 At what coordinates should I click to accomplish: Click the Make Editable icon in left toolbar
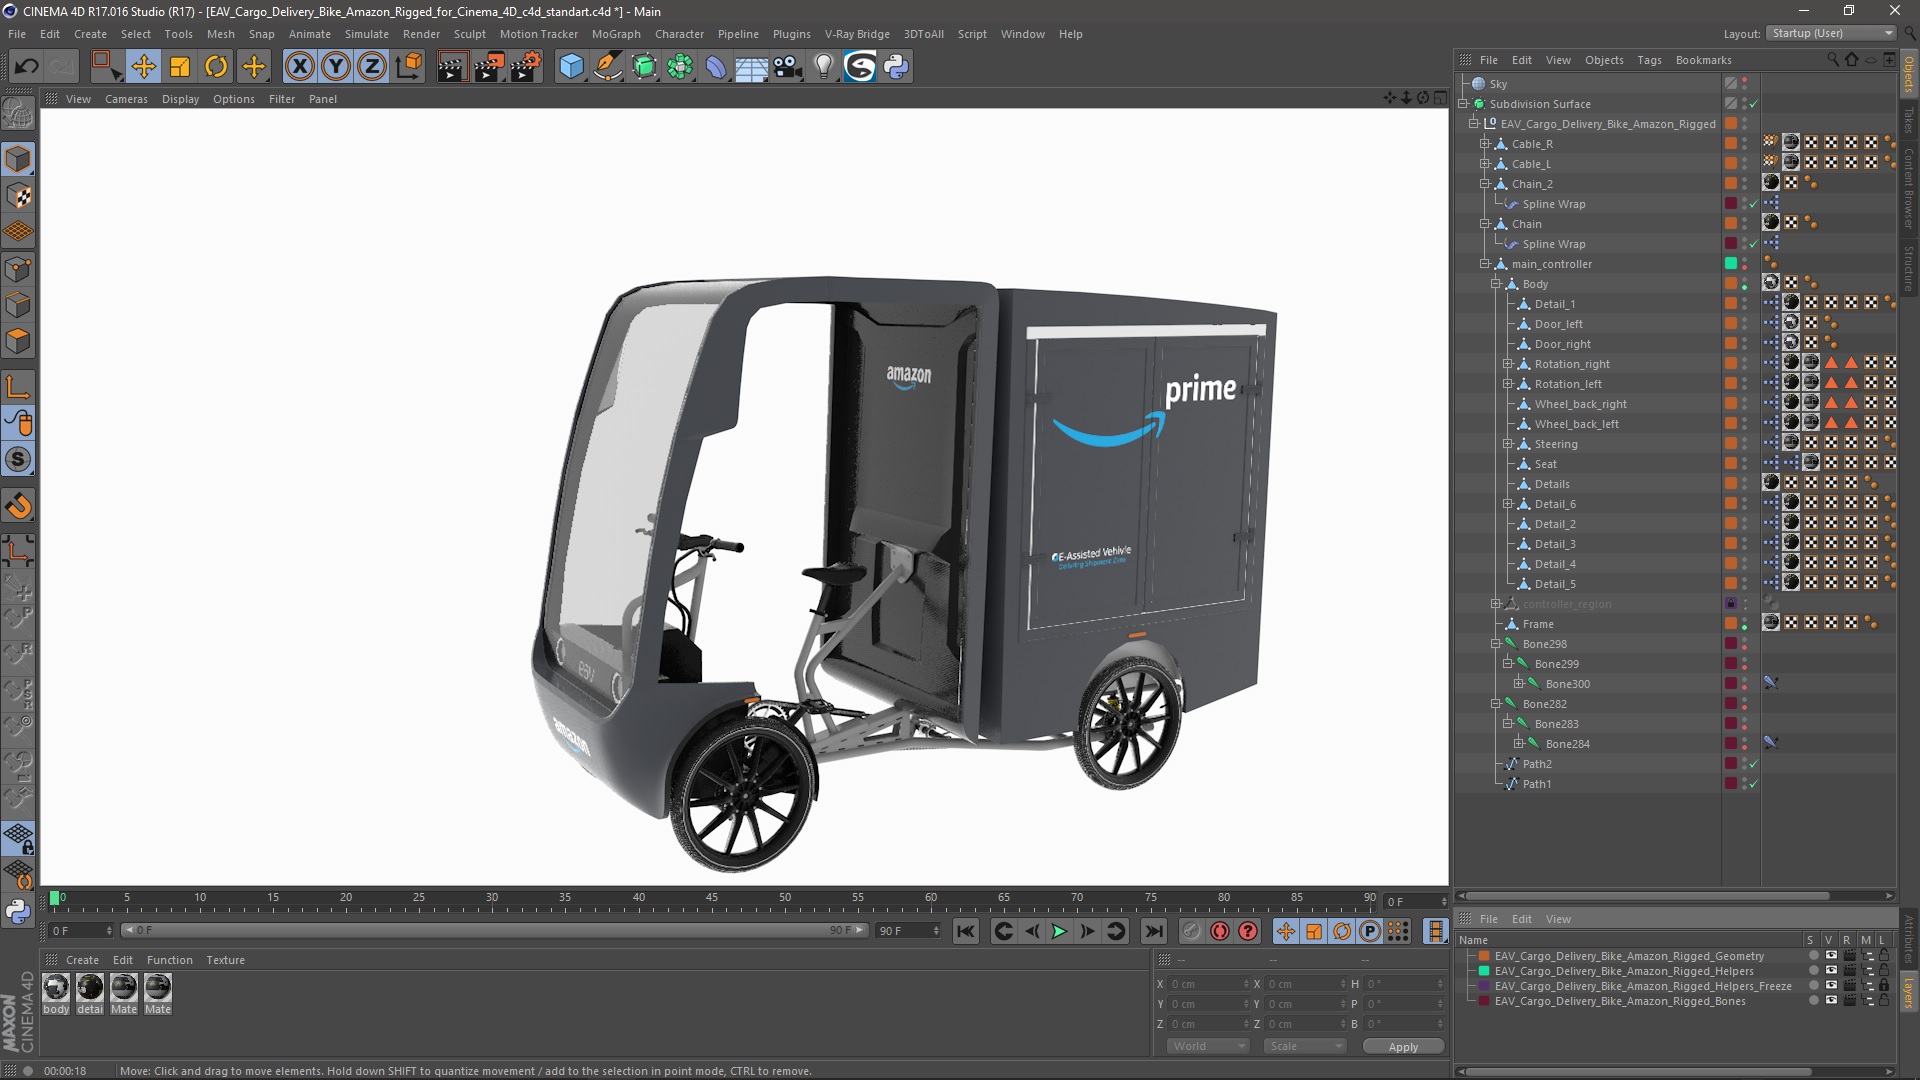pos(18,115)
